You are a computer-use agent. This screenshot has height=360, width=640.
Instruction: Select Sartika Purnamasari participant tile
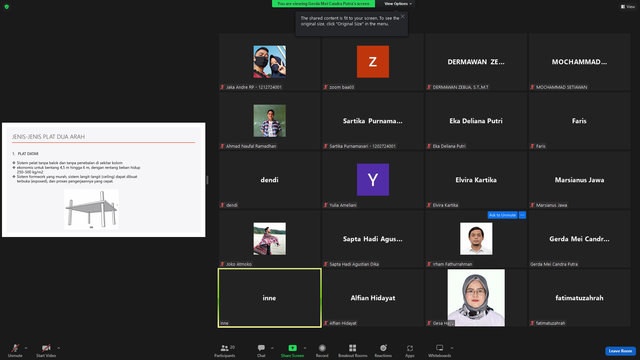373,121
